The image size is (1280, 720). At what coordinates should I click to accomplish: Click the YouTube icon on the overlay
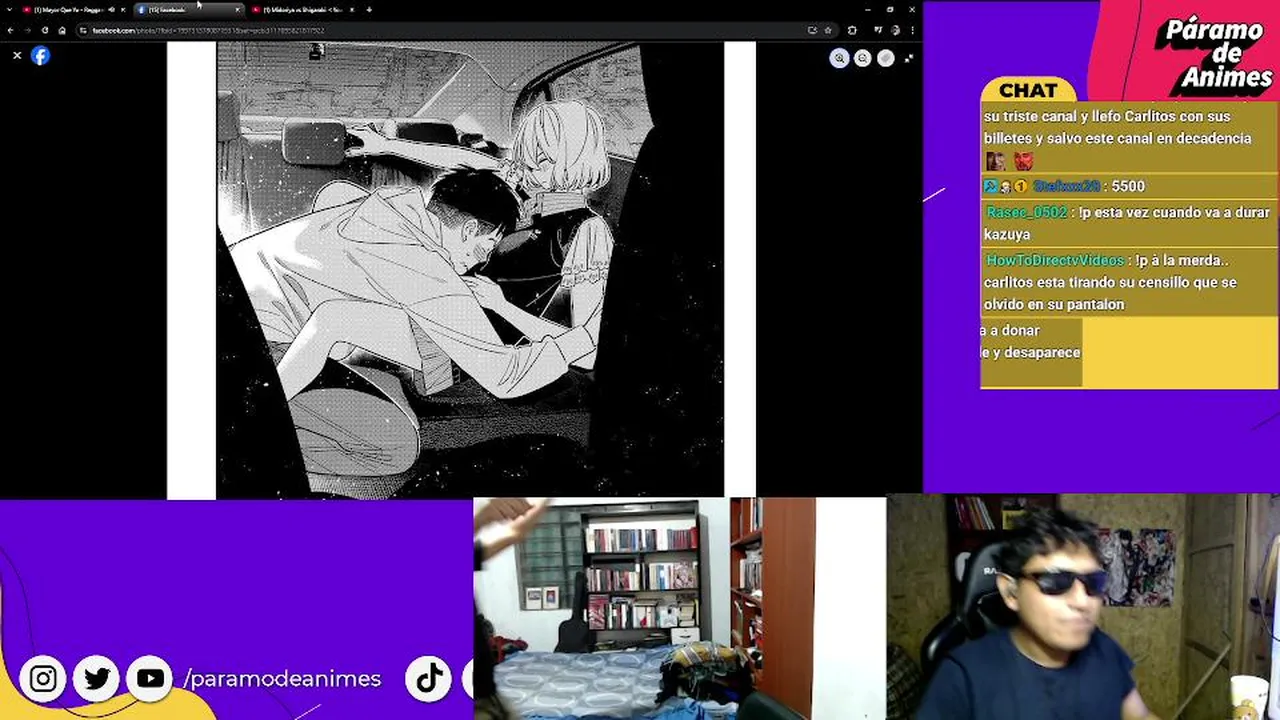(x=151, y=679)
